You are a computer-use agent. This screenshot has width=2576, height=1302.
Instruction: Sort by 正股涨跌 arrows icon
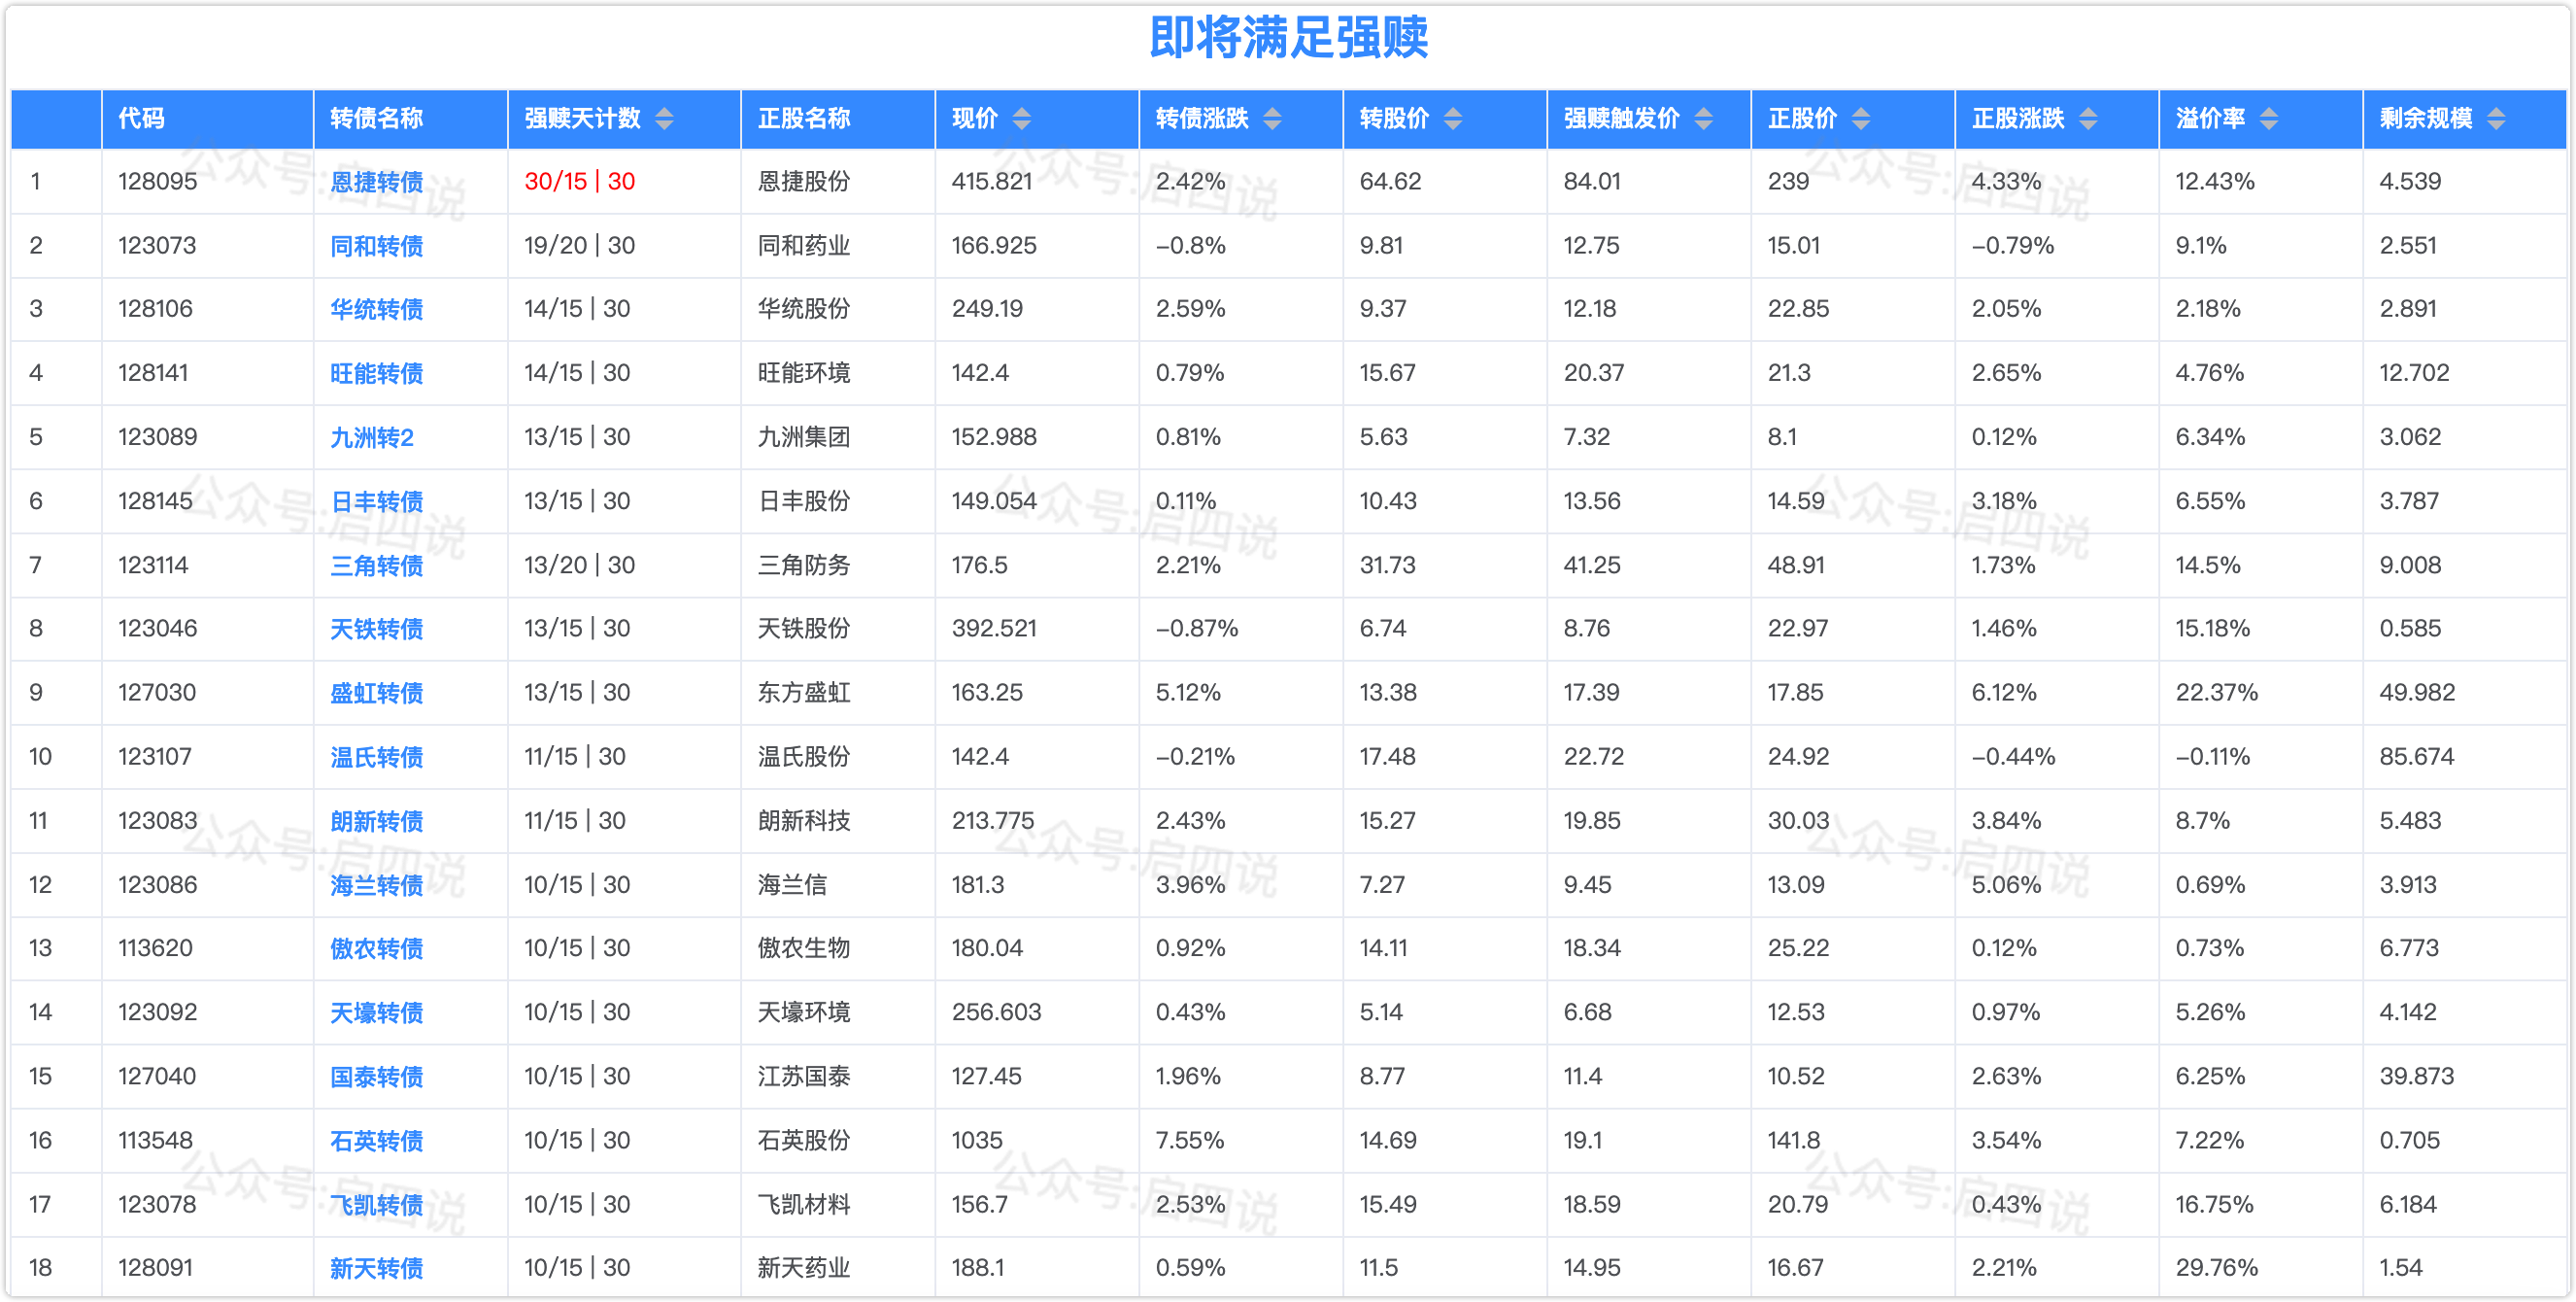2088,119
